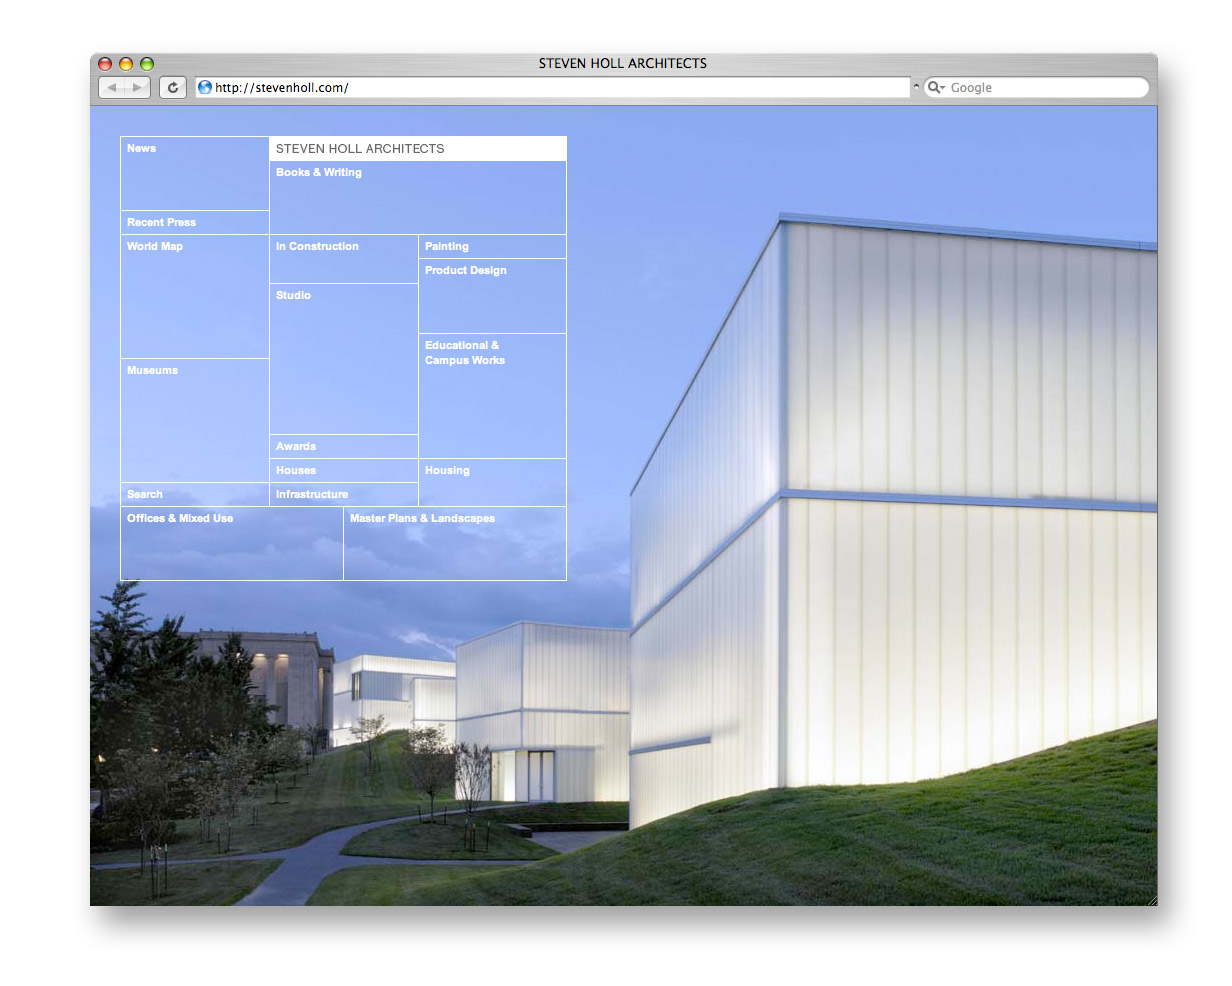Click the browser back arrow

coord(112,88)
